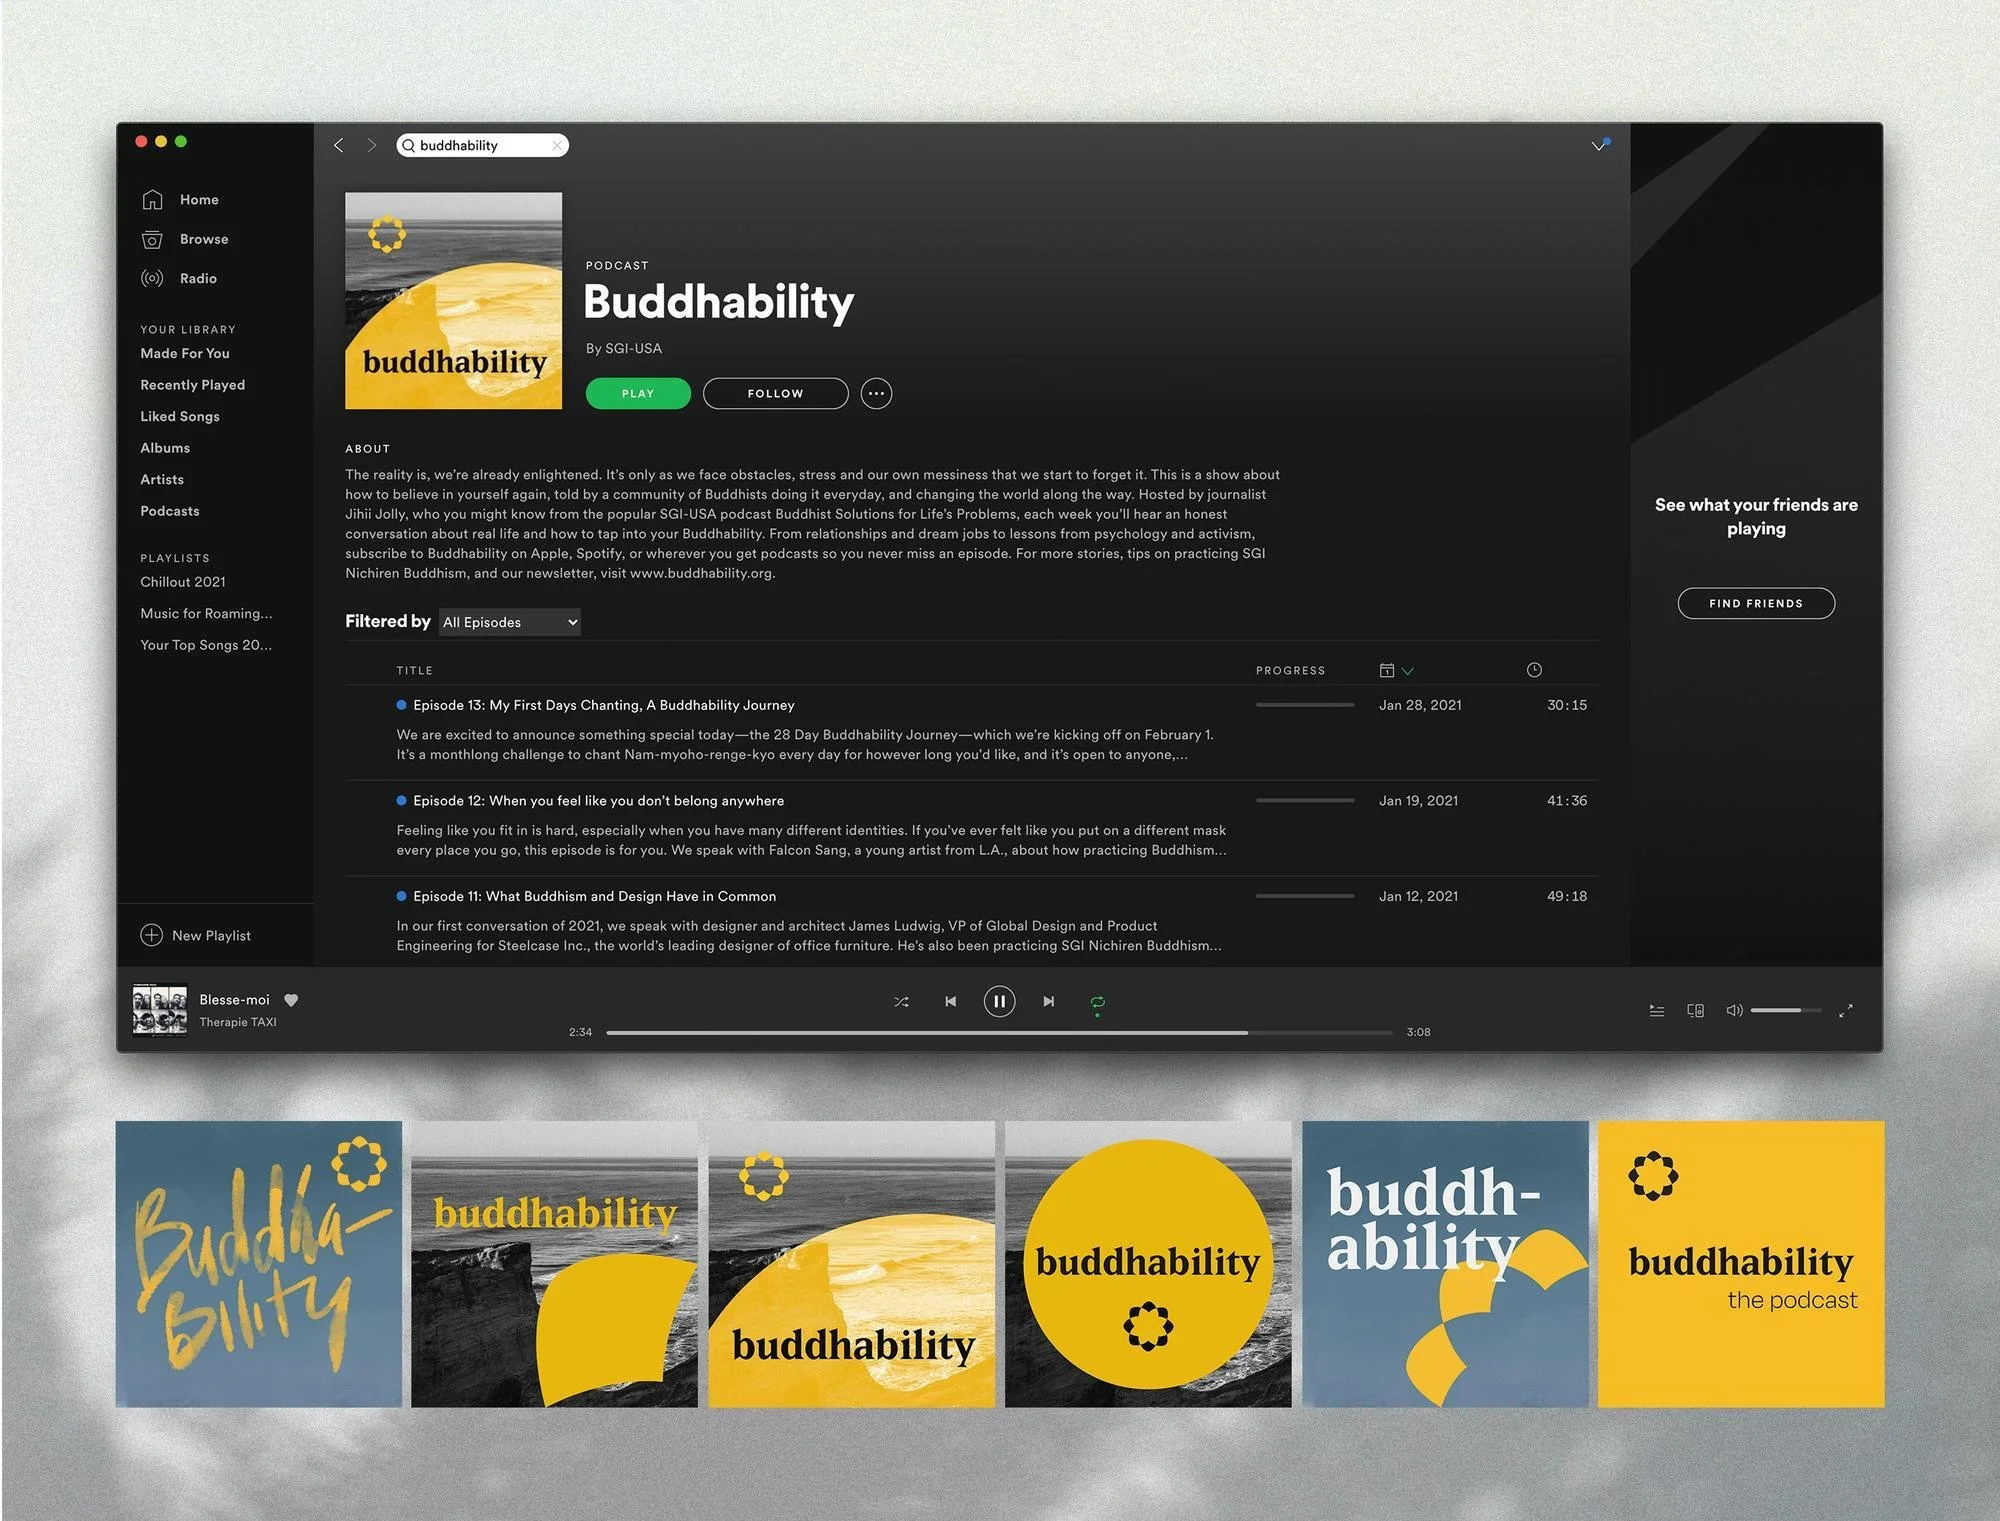Screen dimensions: 2000x1521
Task: Go to Browse in the sidebar
Action: click(x=204, y=239)
